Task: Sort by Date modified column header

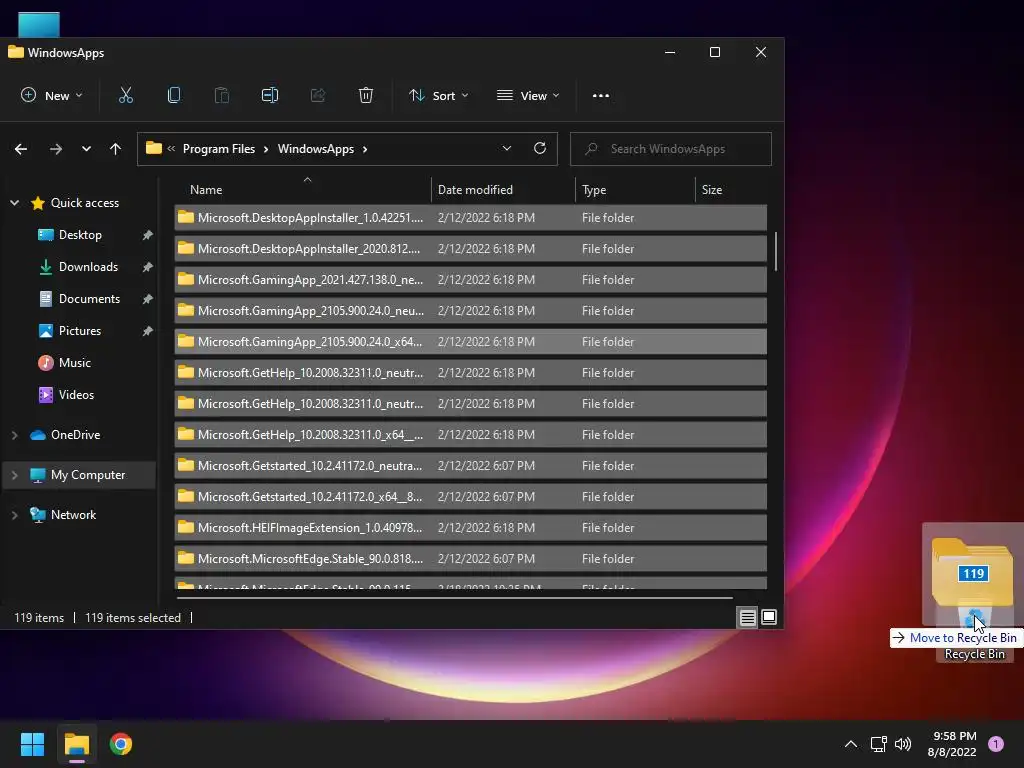Action: (x=503, y=189)
